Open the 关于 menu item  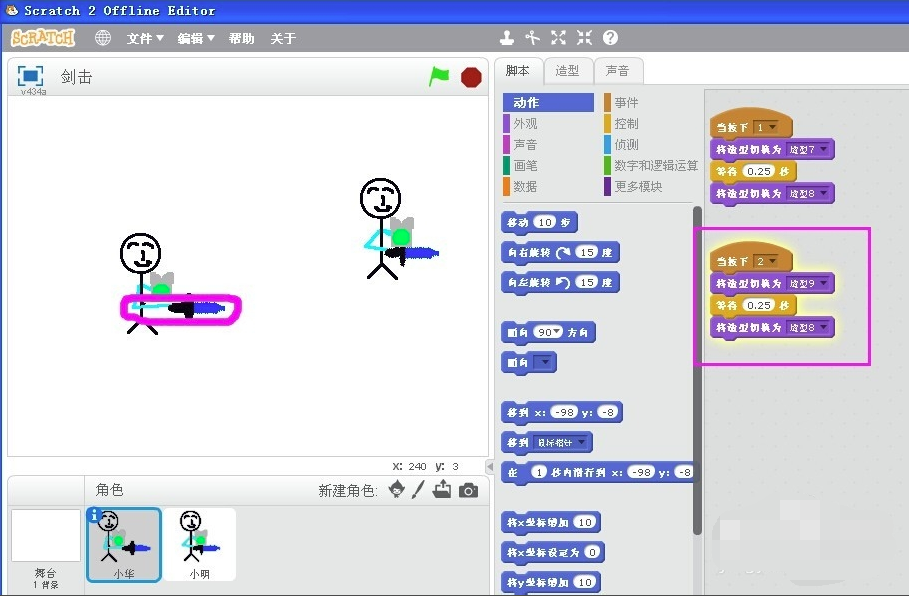(x=283, y=38)
